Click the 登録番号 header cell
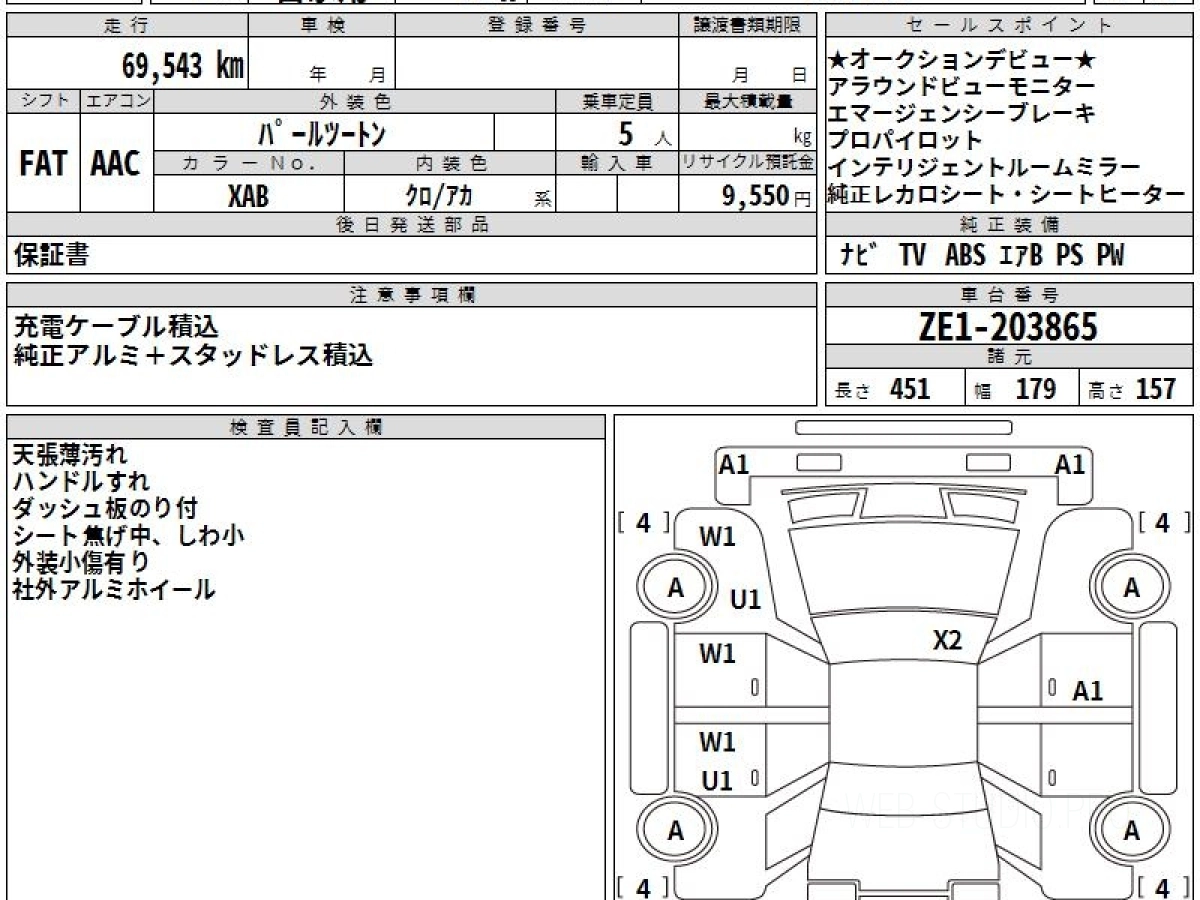Viewport: 1200px width, 900px height. pyautogui.click(x=537, y=26)
